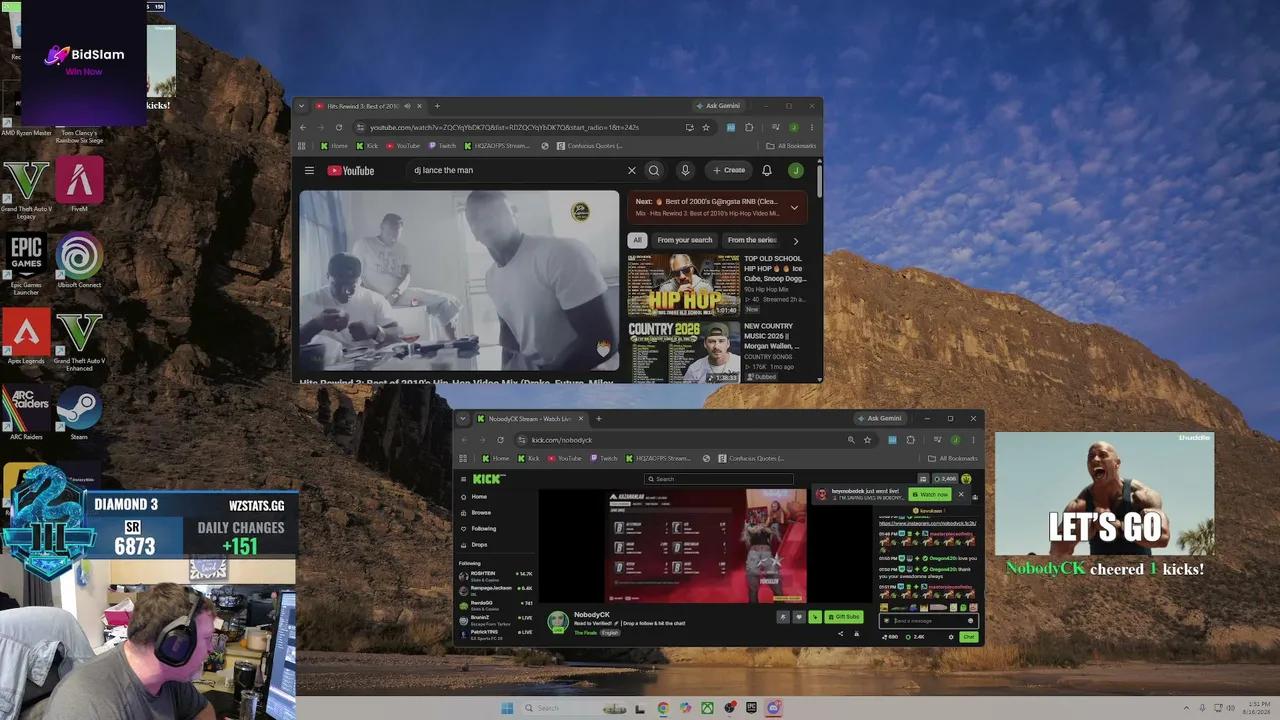This screenshot has height=720, width=1280.
Task: Open 'TOP OLD SCHOOL HIP HOP' video thumbnail
Action: 684,285
